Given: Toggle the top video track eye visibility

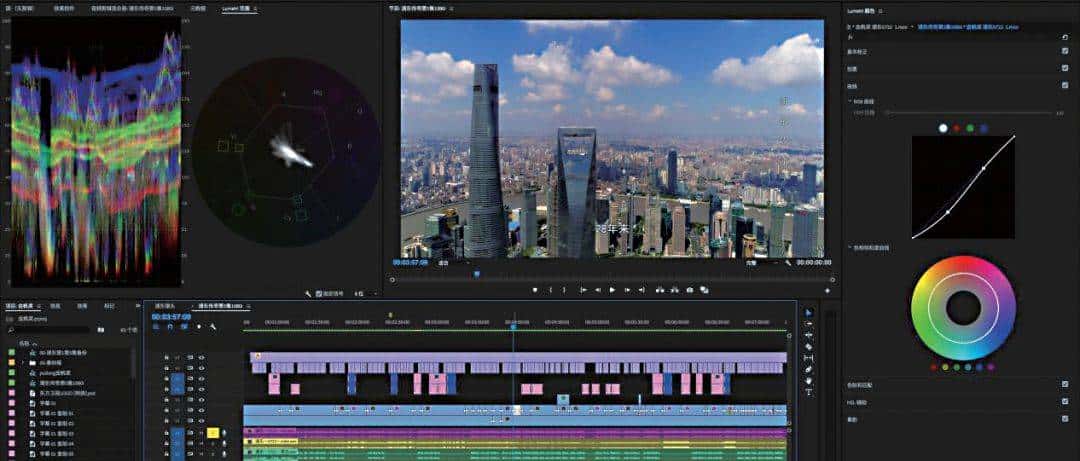Looking at the screenshot, I should (x=201, y=357).
